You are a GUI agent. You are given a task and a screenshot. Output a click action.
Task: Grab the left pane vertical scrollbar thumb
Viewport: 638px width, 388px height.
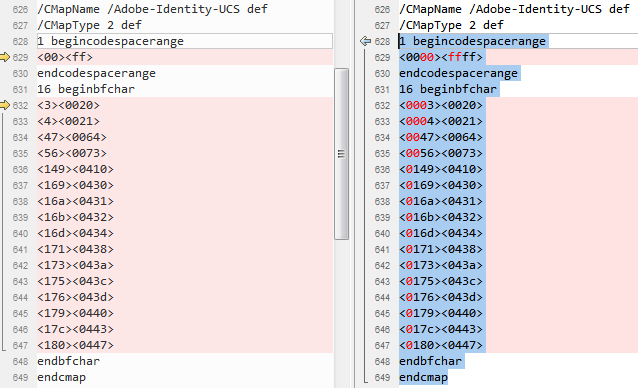pyautogui.click(x=341, y=154)
